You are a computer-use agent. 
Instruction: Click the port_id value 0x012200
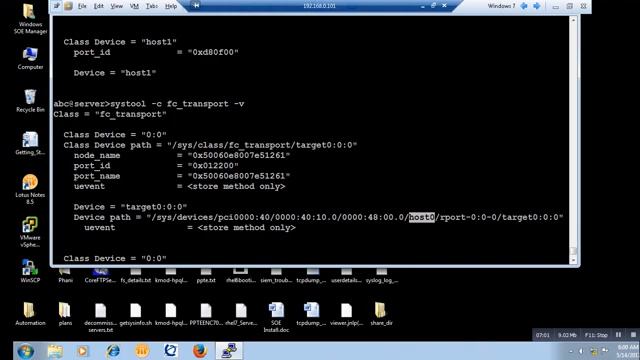click(213, 166)
